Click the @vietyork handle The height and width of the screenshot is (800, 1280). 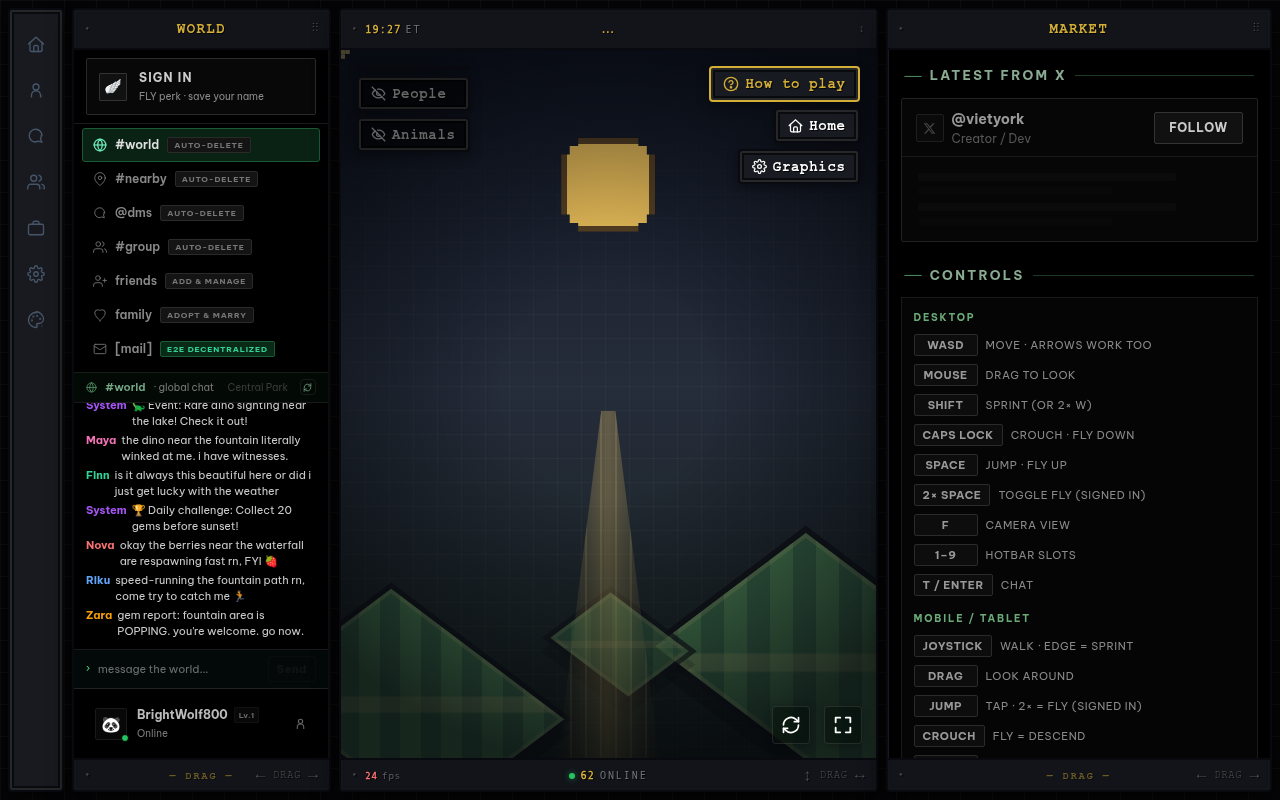click(988, 119)
